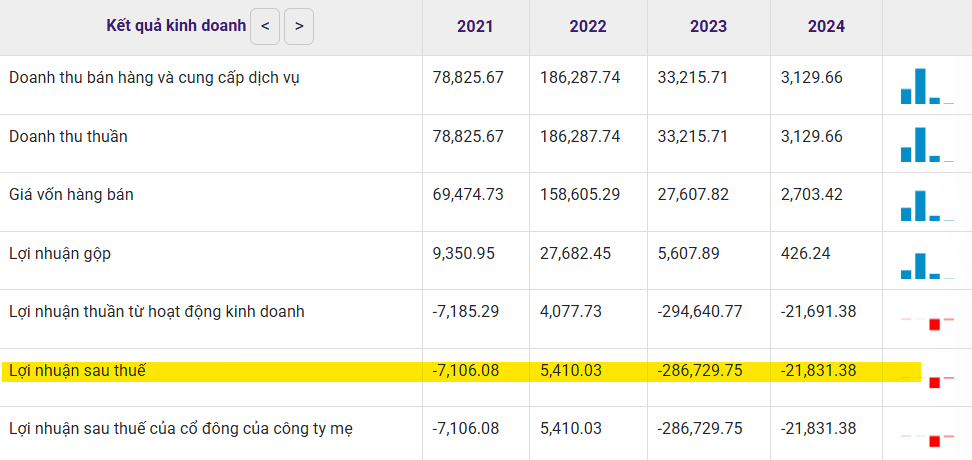Go to next period with right arrow button
The height and width of the screenshot is (460, 972).
299,26
